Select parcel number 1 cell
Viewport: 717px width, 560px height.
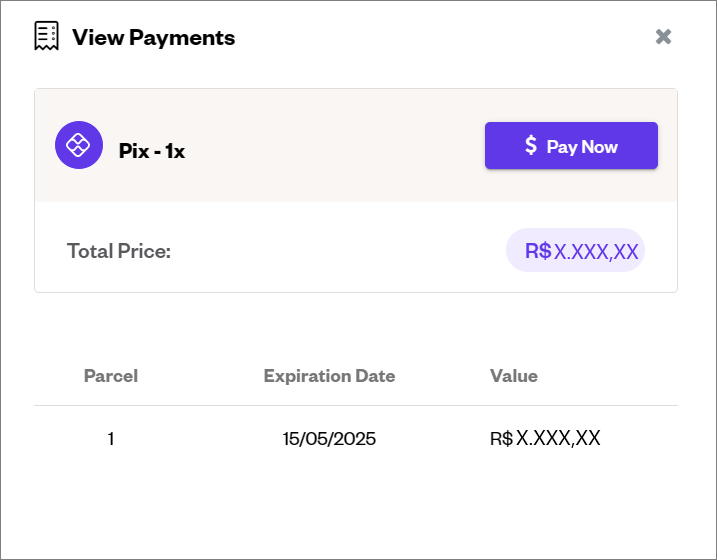[111, 439]
